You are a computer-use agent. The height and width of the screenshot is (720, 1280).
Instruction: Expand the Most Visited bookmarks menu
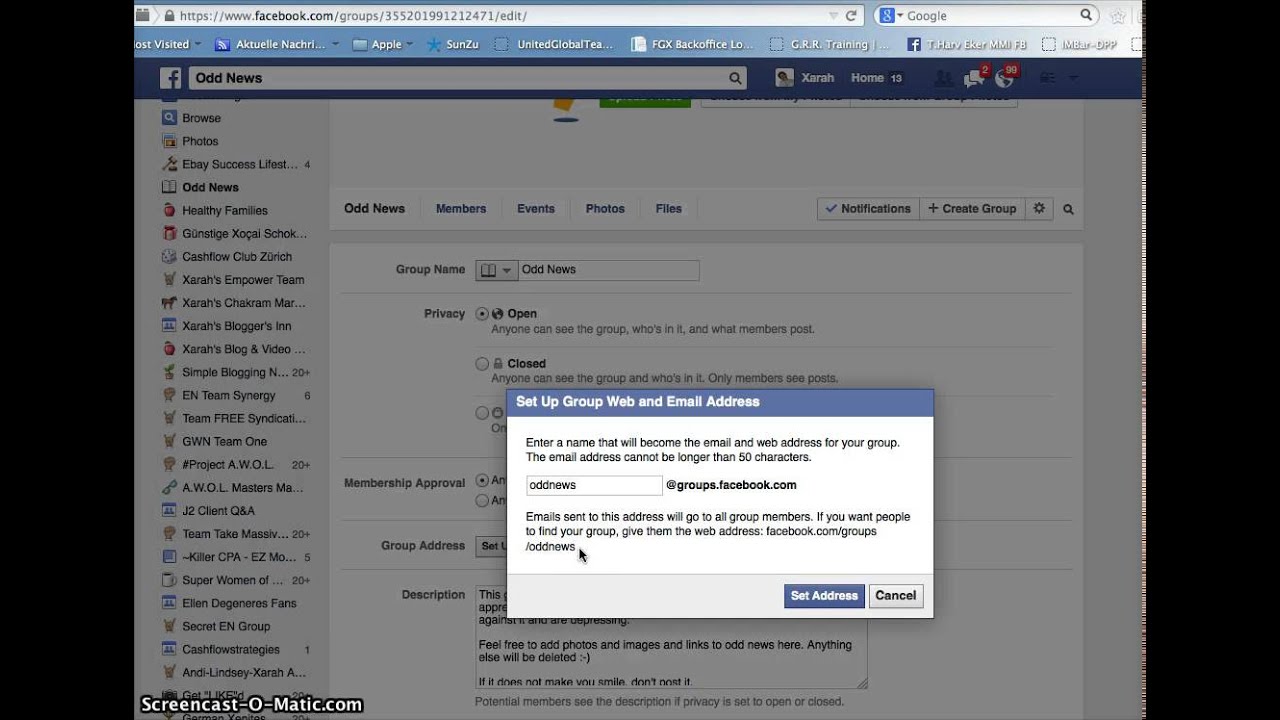(x=168, y=44)
